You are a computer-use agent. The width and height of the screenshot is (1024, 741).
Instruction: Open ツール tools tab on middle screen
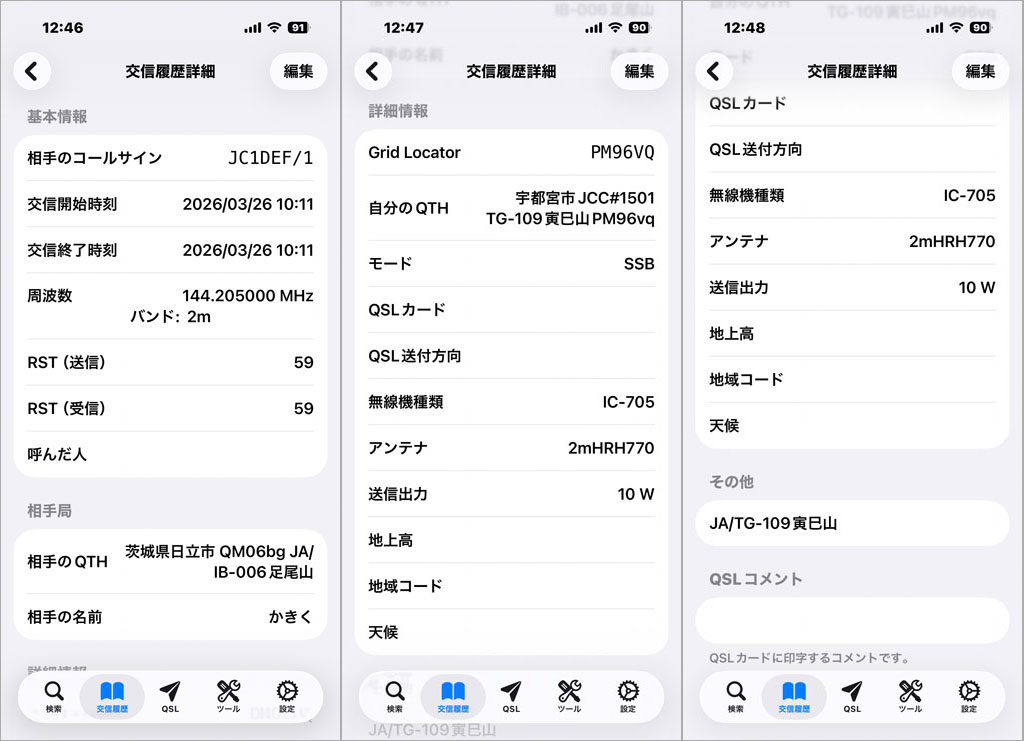(x=570, y=696)
